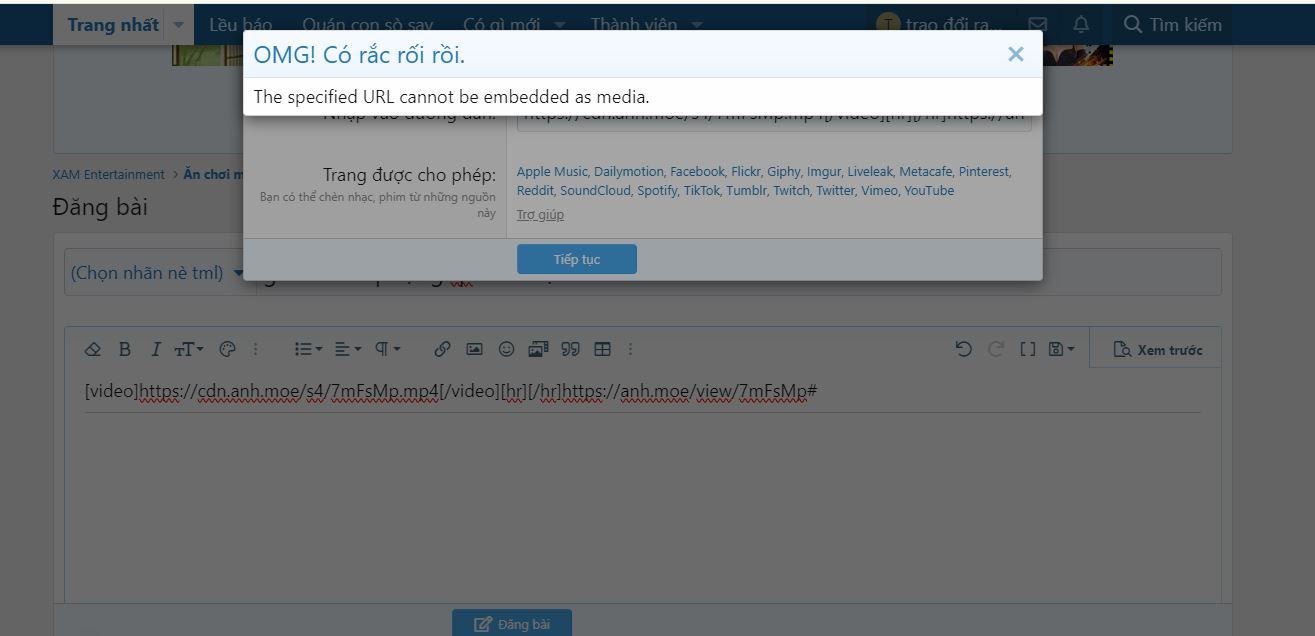
Task: Click the YouTube allowed site link
Action: pyautogui.click(x=929, y=191)
